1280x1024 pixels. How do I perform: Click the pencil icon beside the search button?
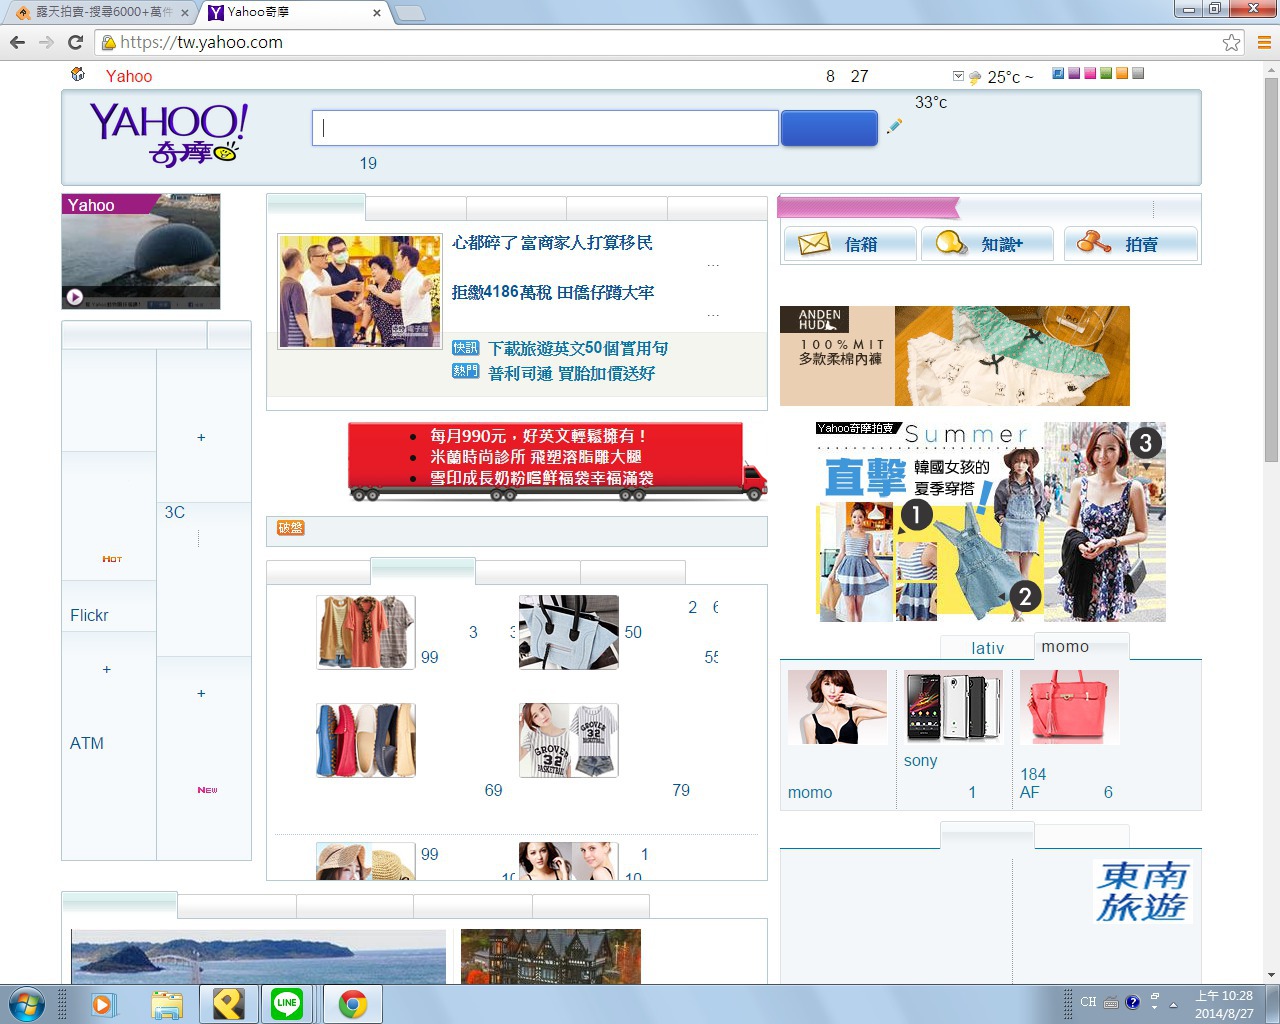pos(894,126)
